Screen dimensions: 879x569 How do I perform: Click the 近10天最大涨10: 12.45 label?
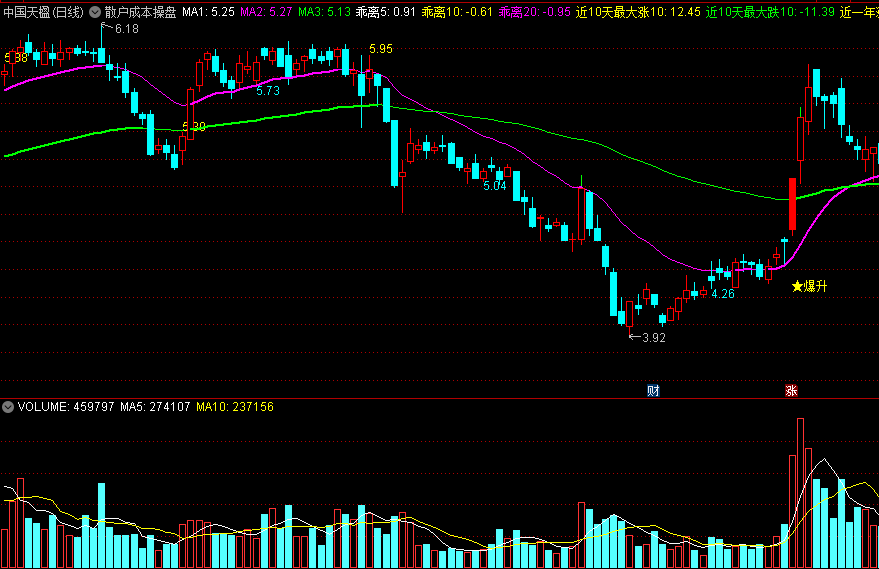pos(639,12)
